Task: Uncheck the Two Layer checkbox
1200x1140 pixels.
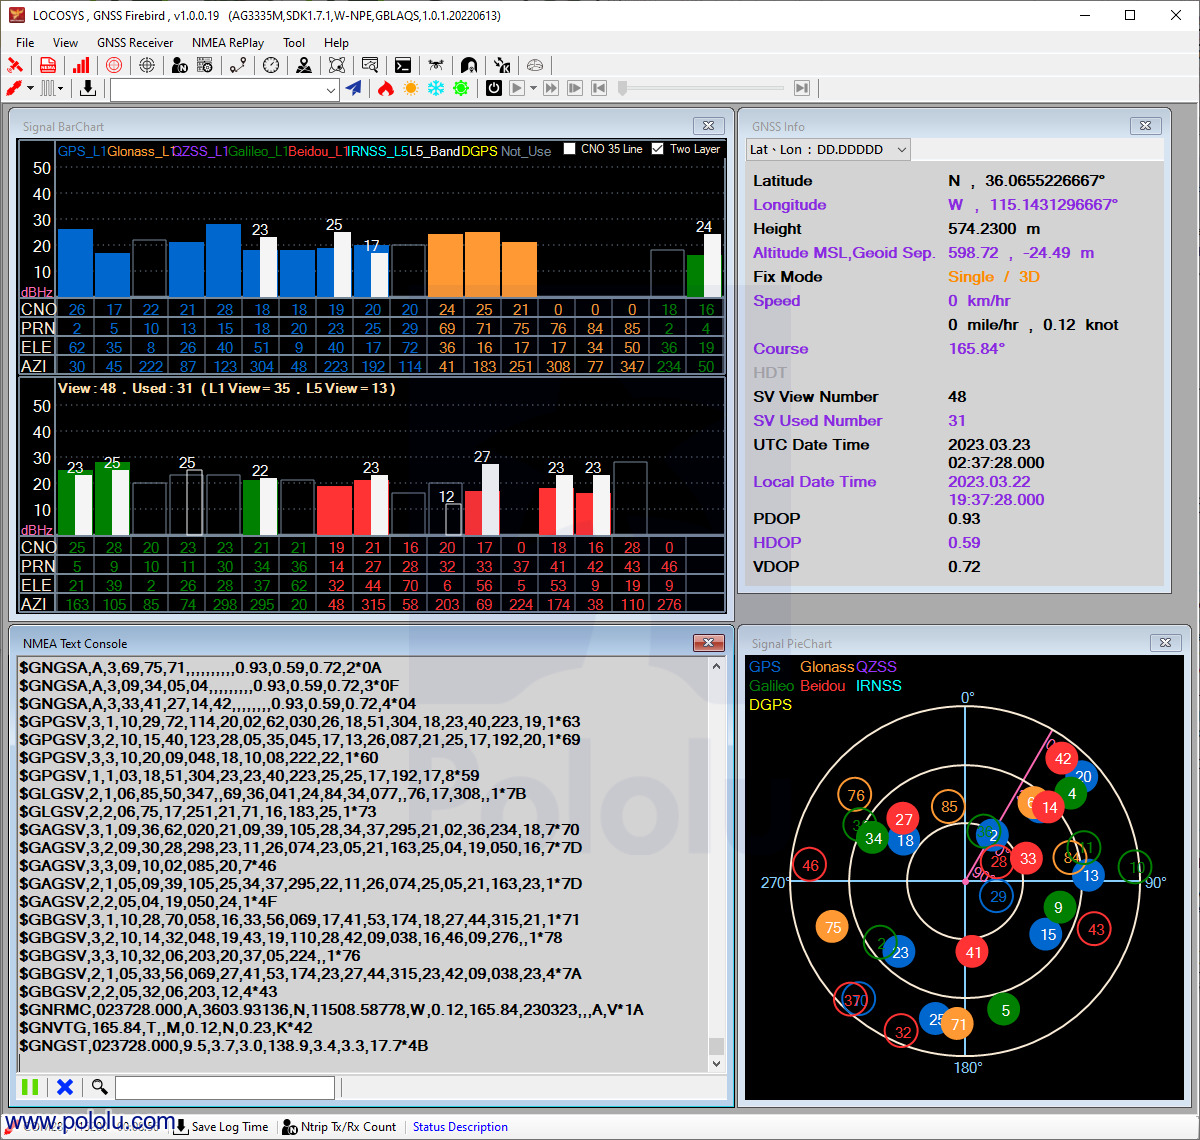Action: [657, 149]
